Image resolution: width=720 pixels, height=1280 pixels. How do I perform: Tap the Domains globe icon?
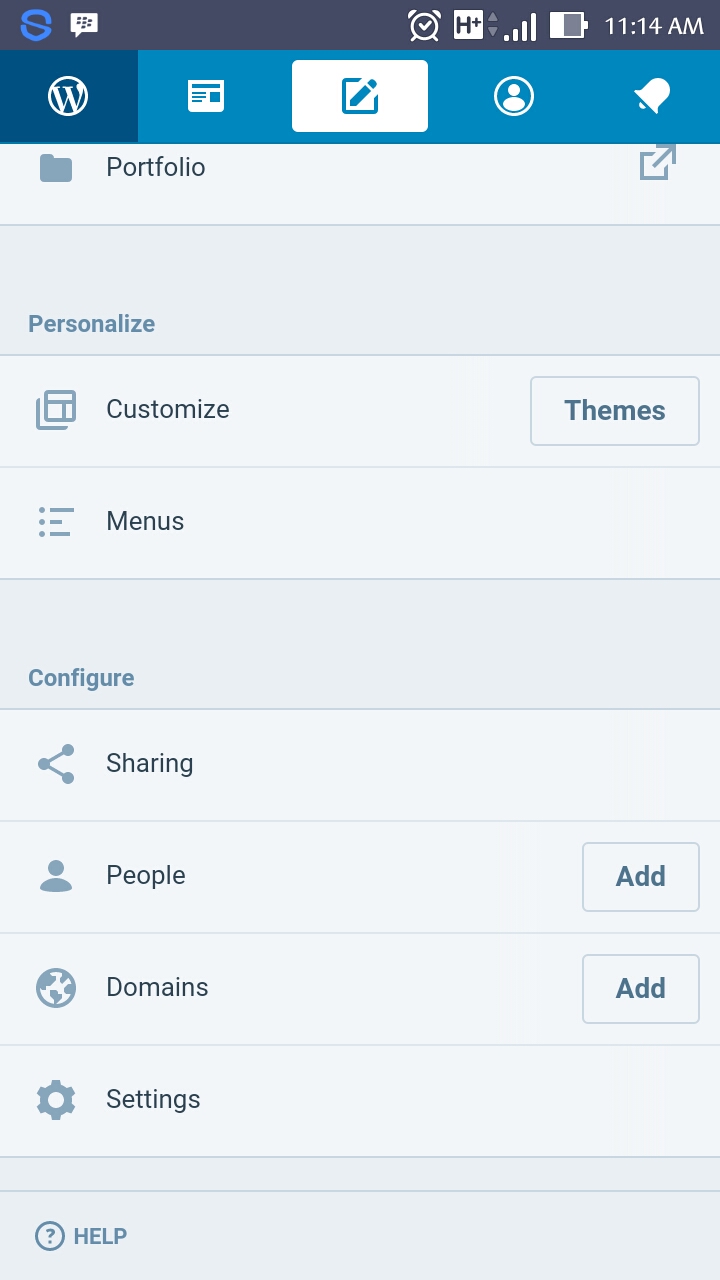55,988
